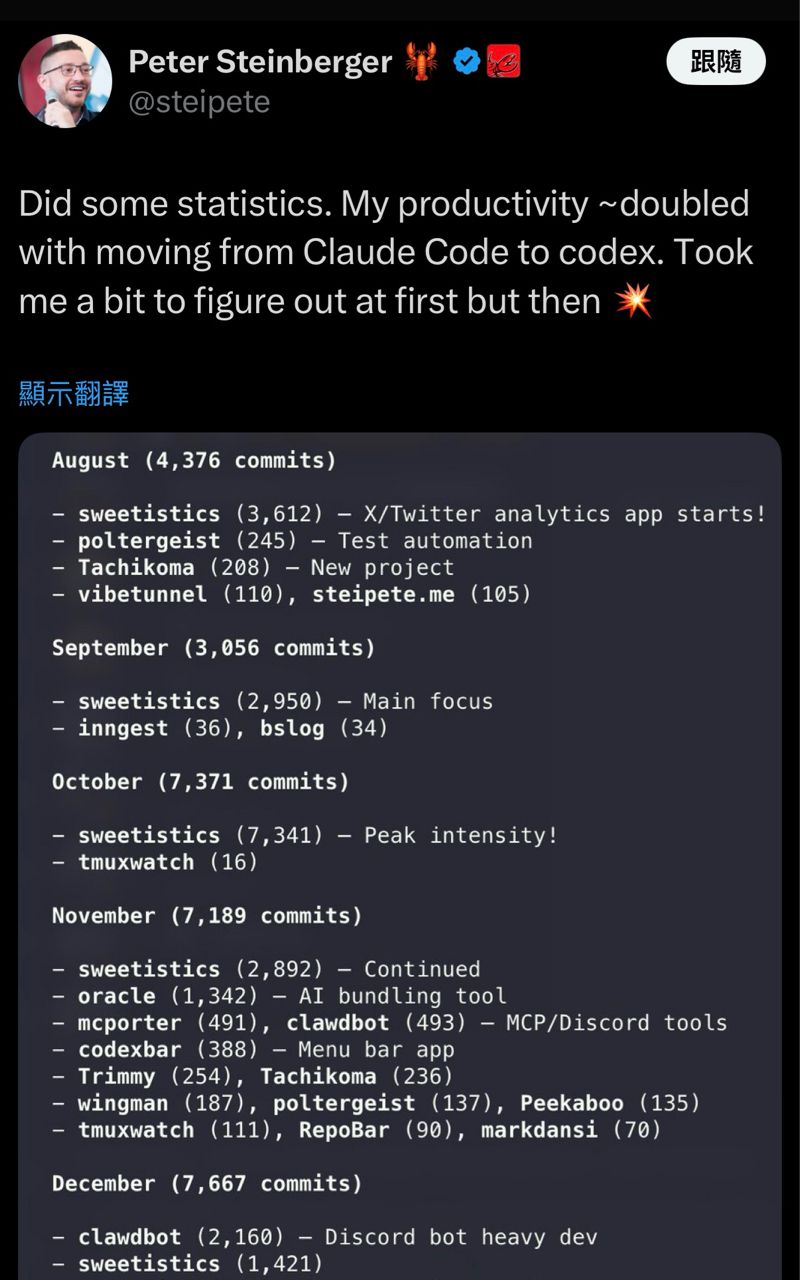Tap the clawdbot Discord bot heavy dev line
The width and height of the screenshot is (800, 1280).
tap(337, 1237)
